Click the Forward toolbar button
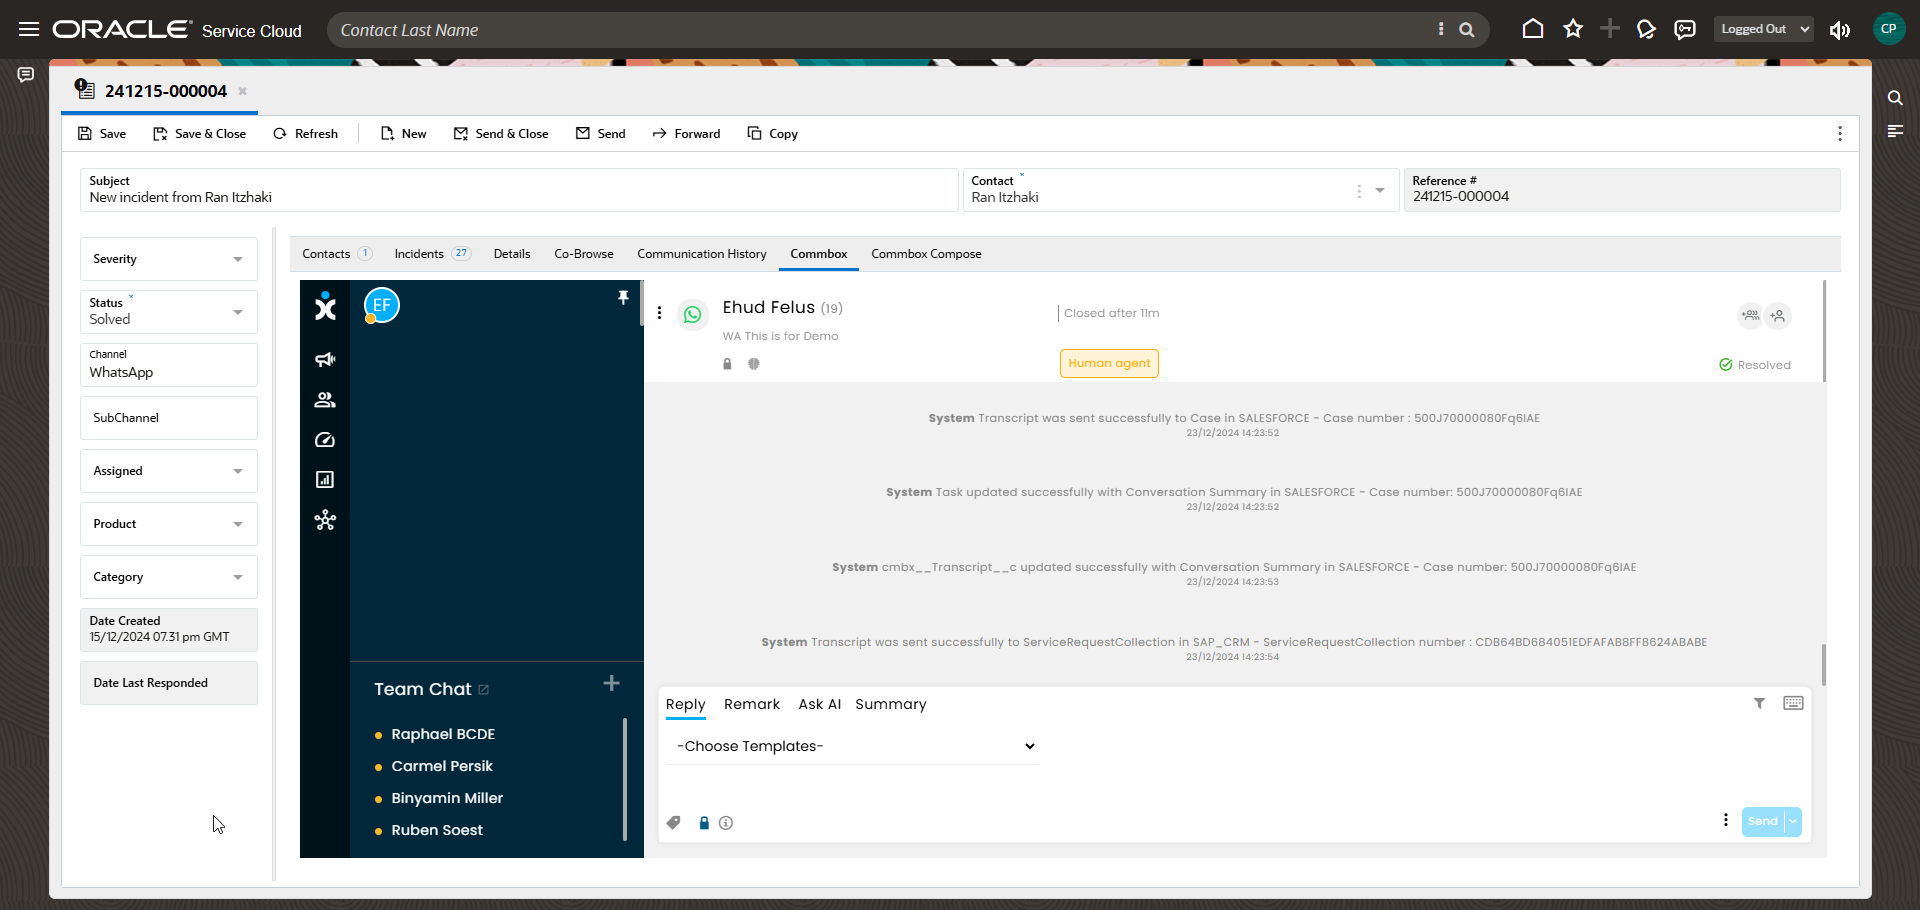 686,134
